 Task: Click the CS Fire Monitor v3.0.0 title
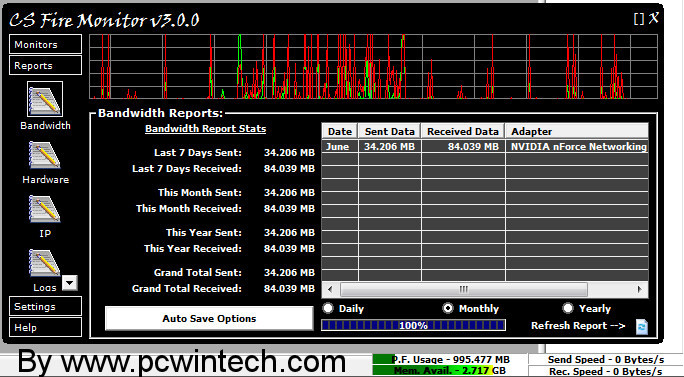coord(104,20)
